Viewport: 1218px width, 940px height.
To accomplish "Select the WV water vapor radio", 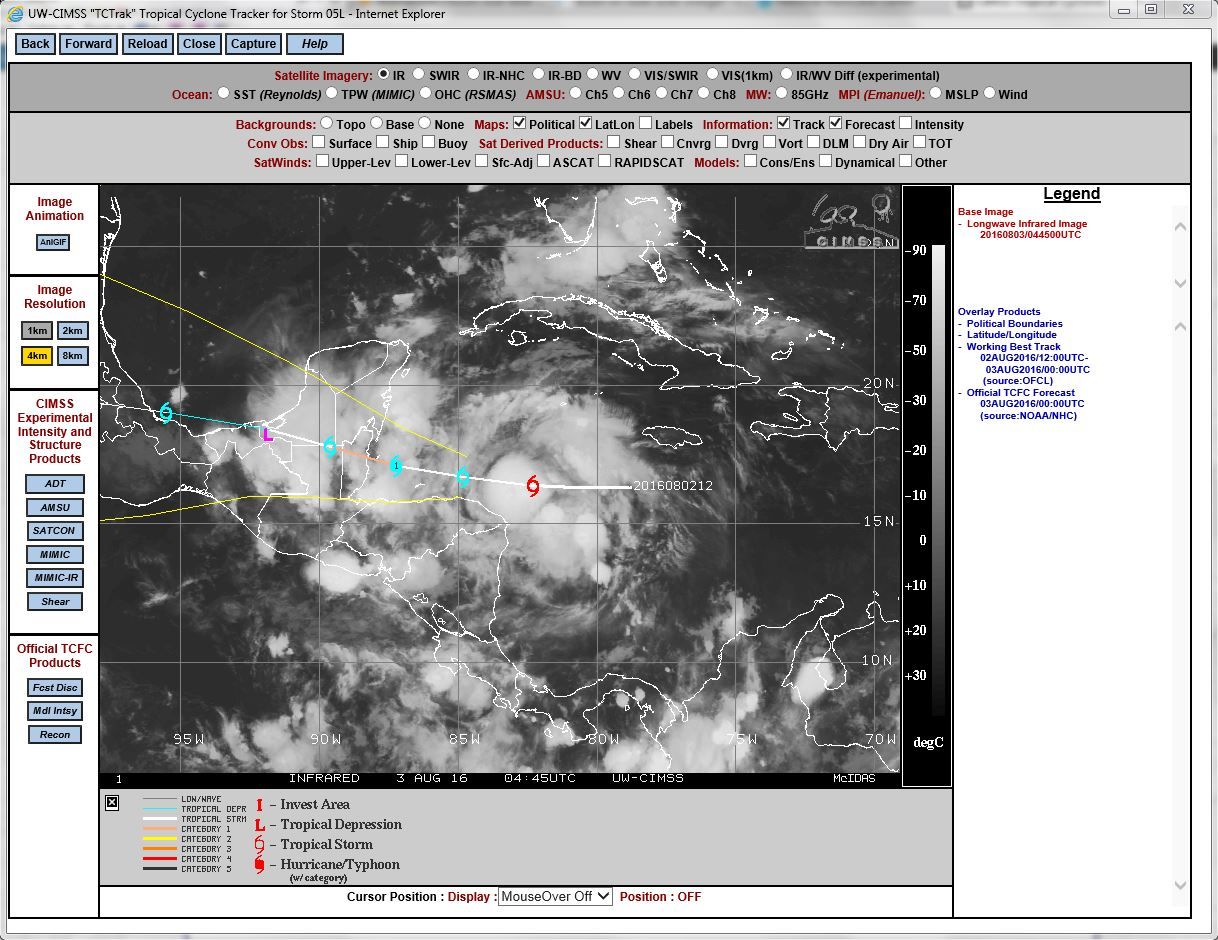I will [592, 75].
